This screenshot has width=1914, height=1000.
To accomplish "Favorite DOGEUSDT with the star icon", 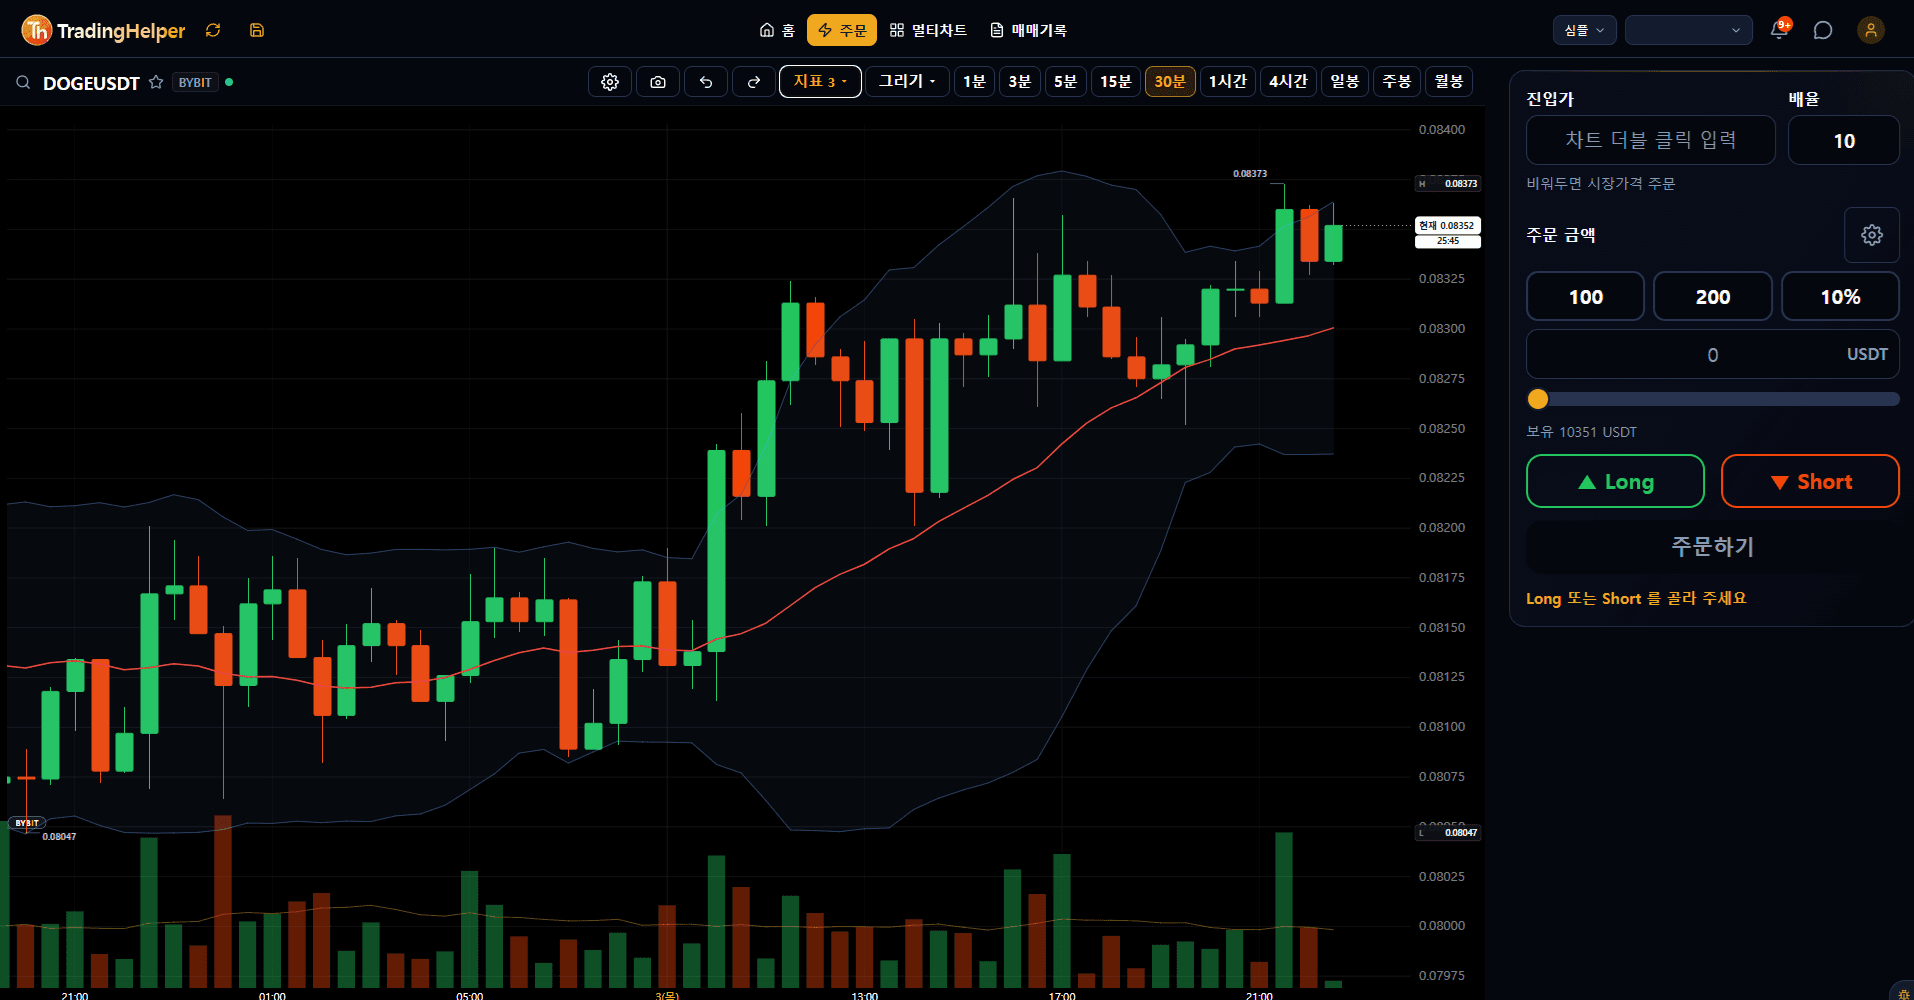I will pyautogui.click(x=156, y=82).
